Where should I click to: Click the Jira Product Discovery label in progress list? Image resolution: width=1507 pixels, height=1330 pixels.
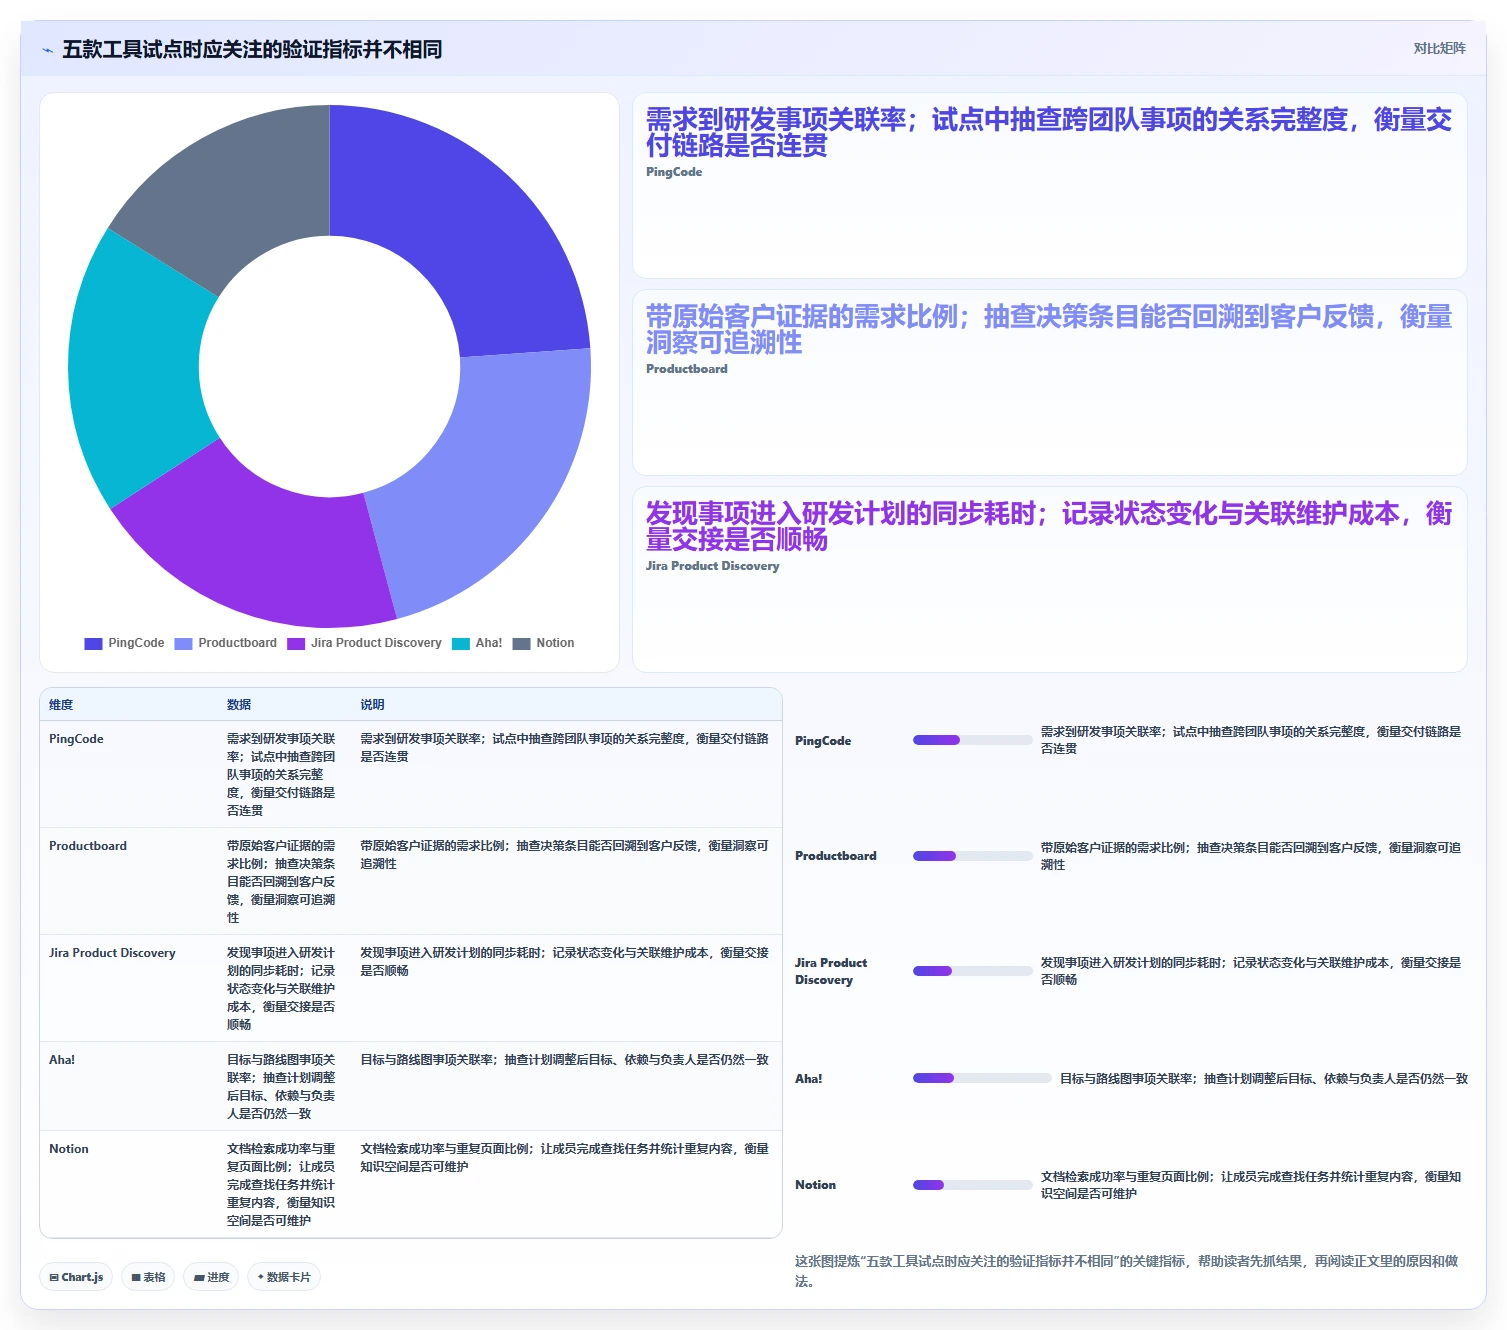pyautogui.click(x=831, y=971)
